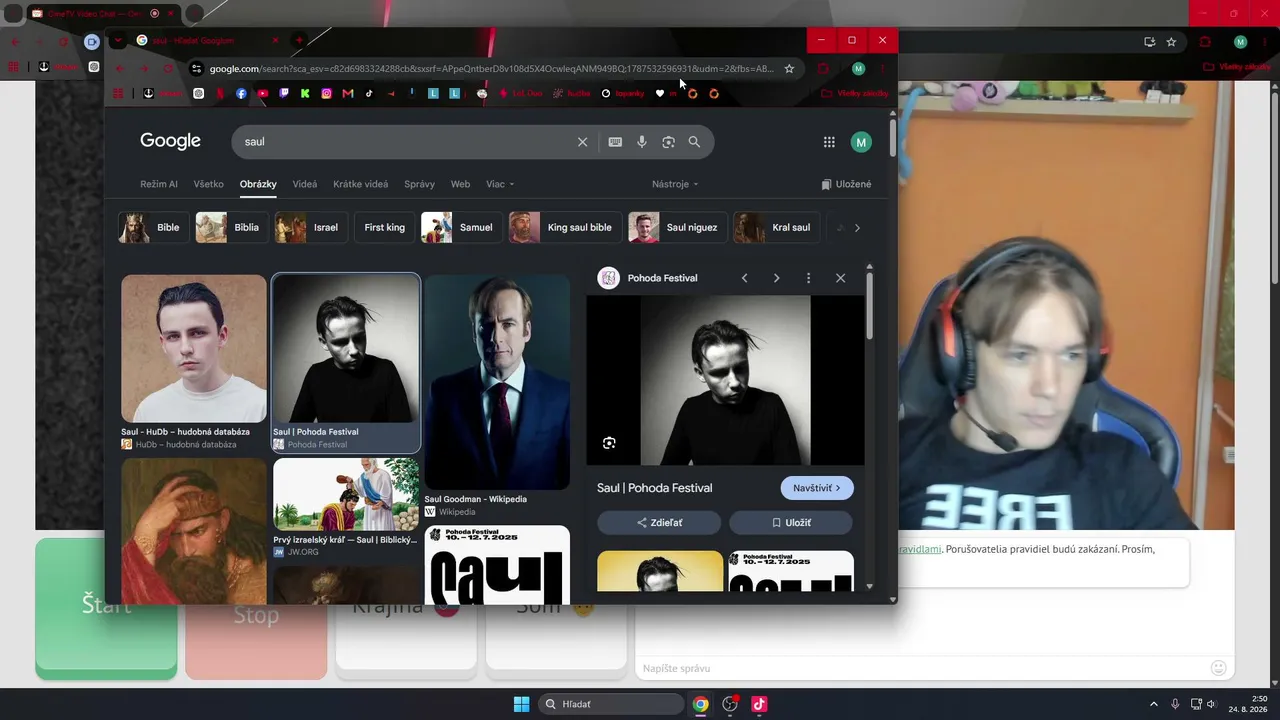The height and width of the screenshot is (720, 1280).
Task: Switch to the Správy news tab
Action: click(419, 184)
